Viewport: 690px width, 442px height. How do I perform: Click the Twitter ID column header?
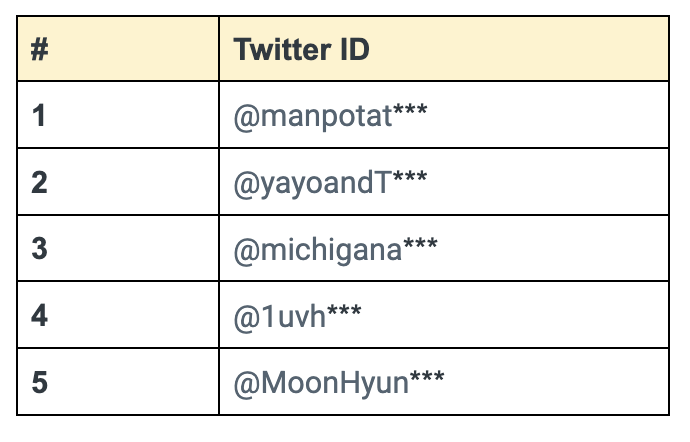click(444, 48)
